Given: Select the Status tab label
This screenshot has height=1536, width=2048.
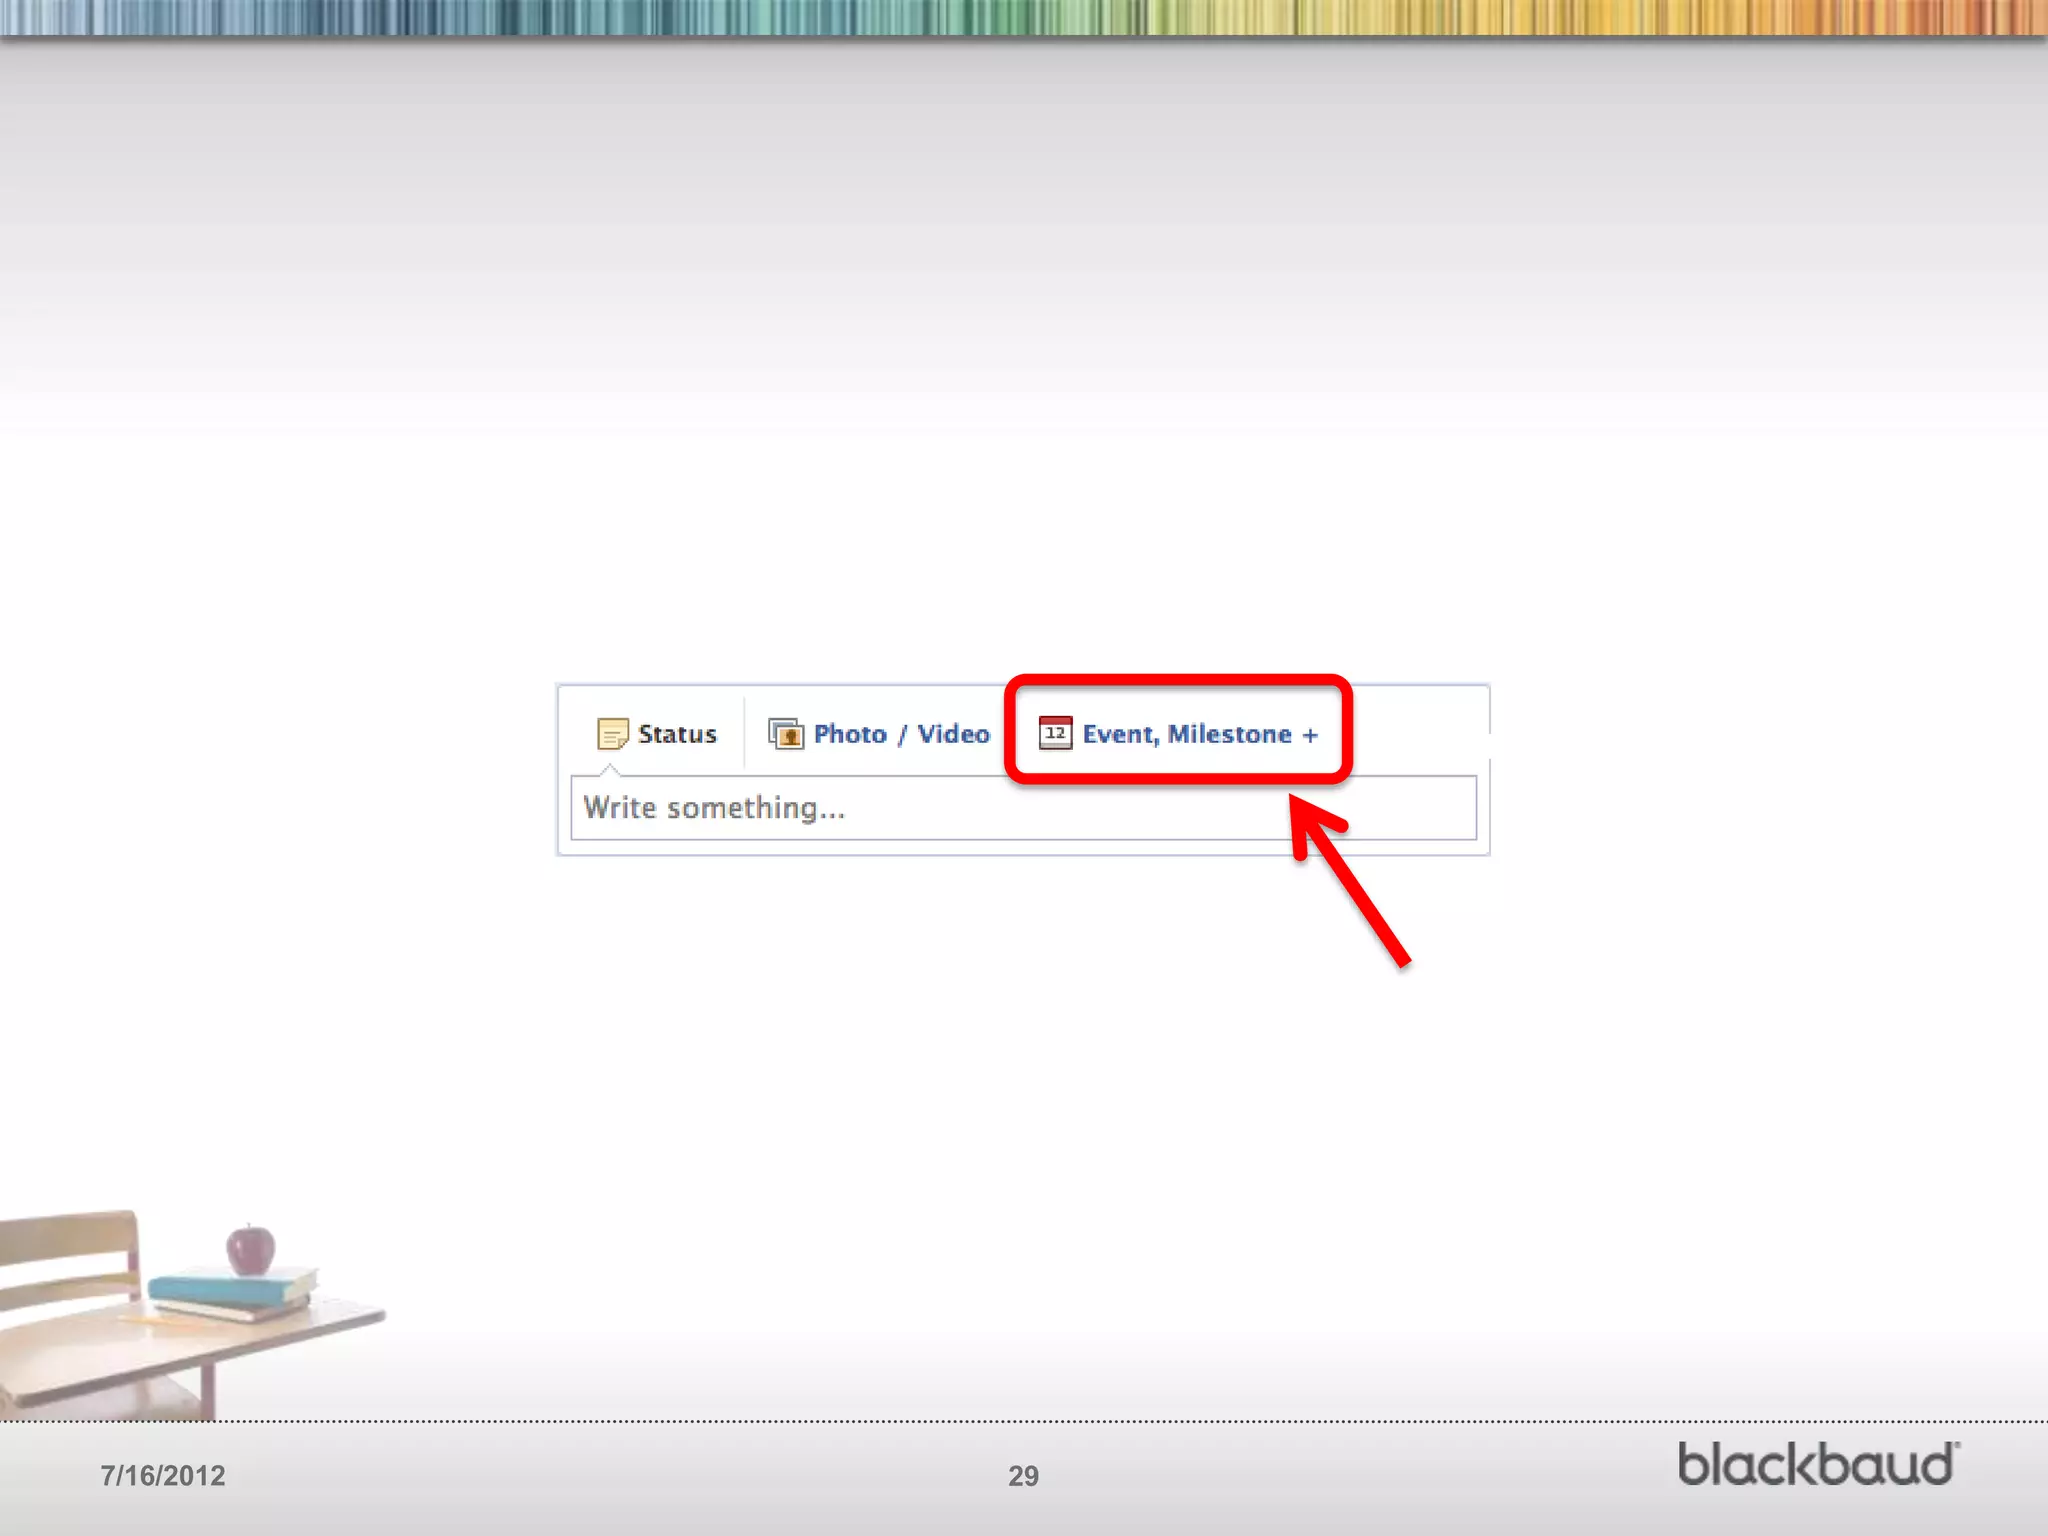Looking at the screenshot, I should [x=677, y=734].
